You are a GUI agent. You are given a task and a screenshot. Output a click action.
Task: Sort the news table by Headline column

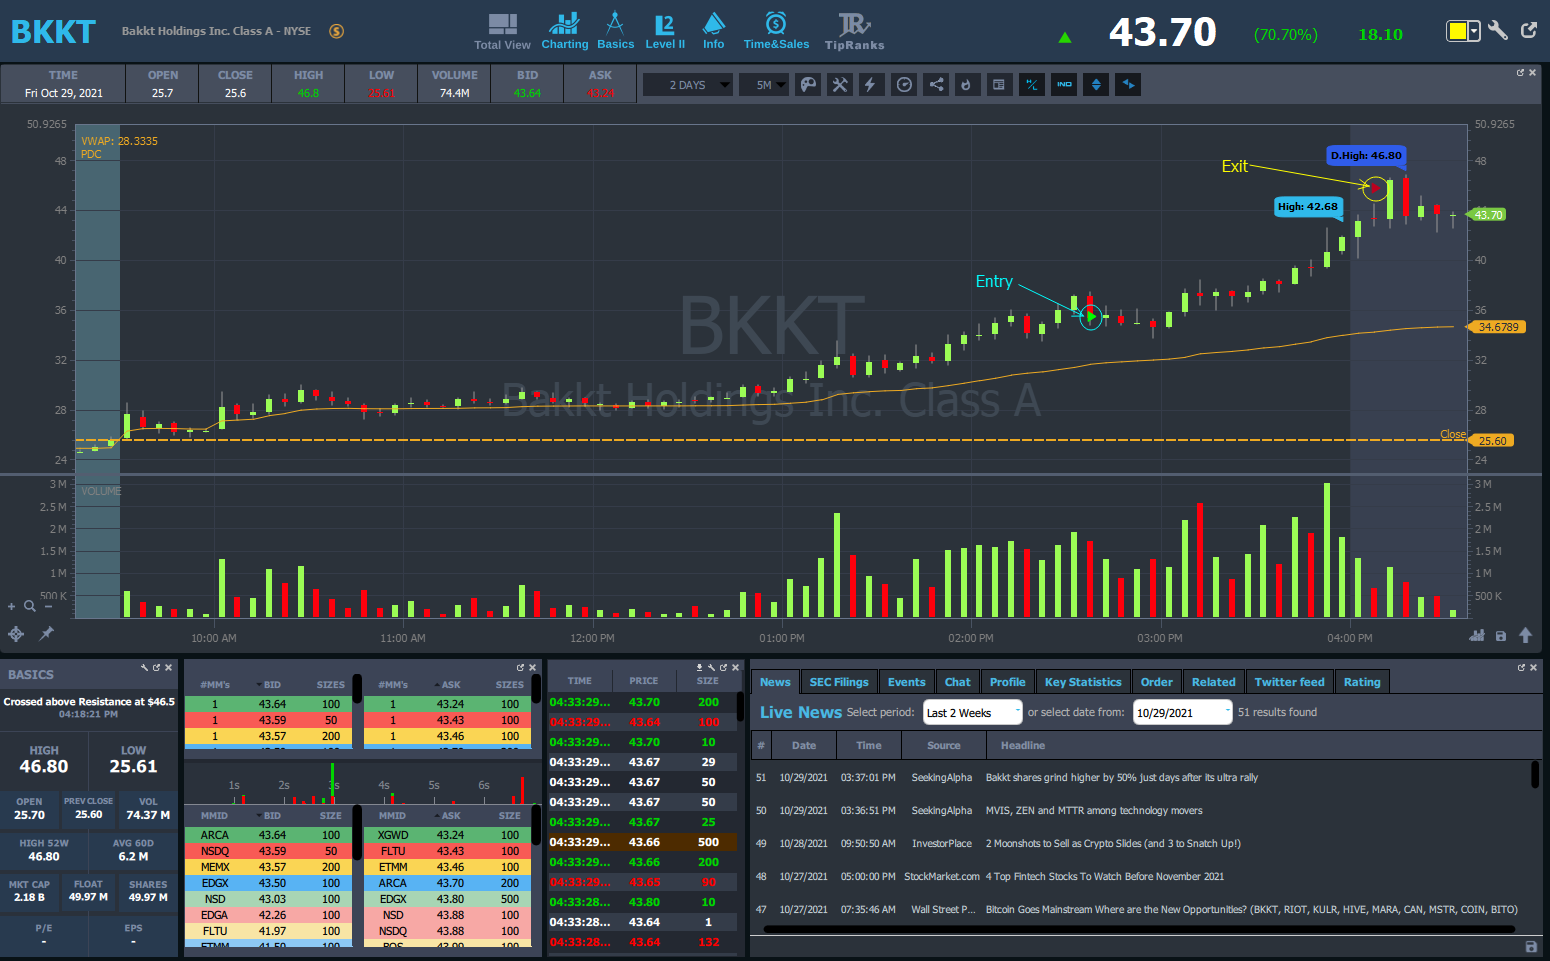tap(1023, 745)
